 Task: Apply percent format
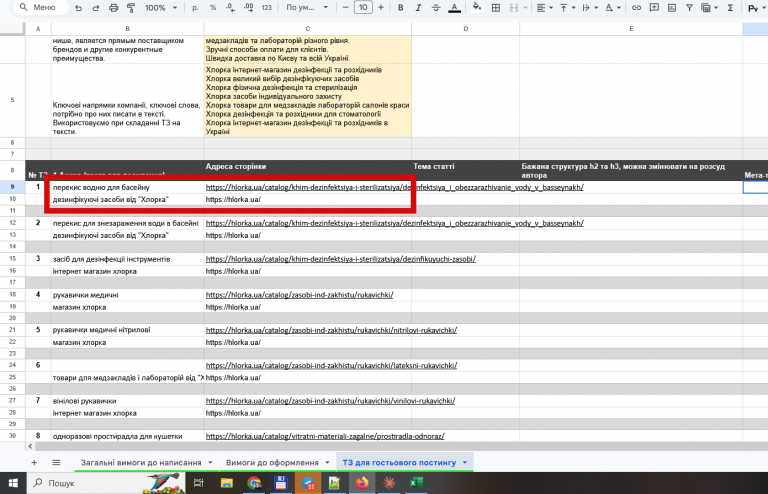[x=213, y=8]
